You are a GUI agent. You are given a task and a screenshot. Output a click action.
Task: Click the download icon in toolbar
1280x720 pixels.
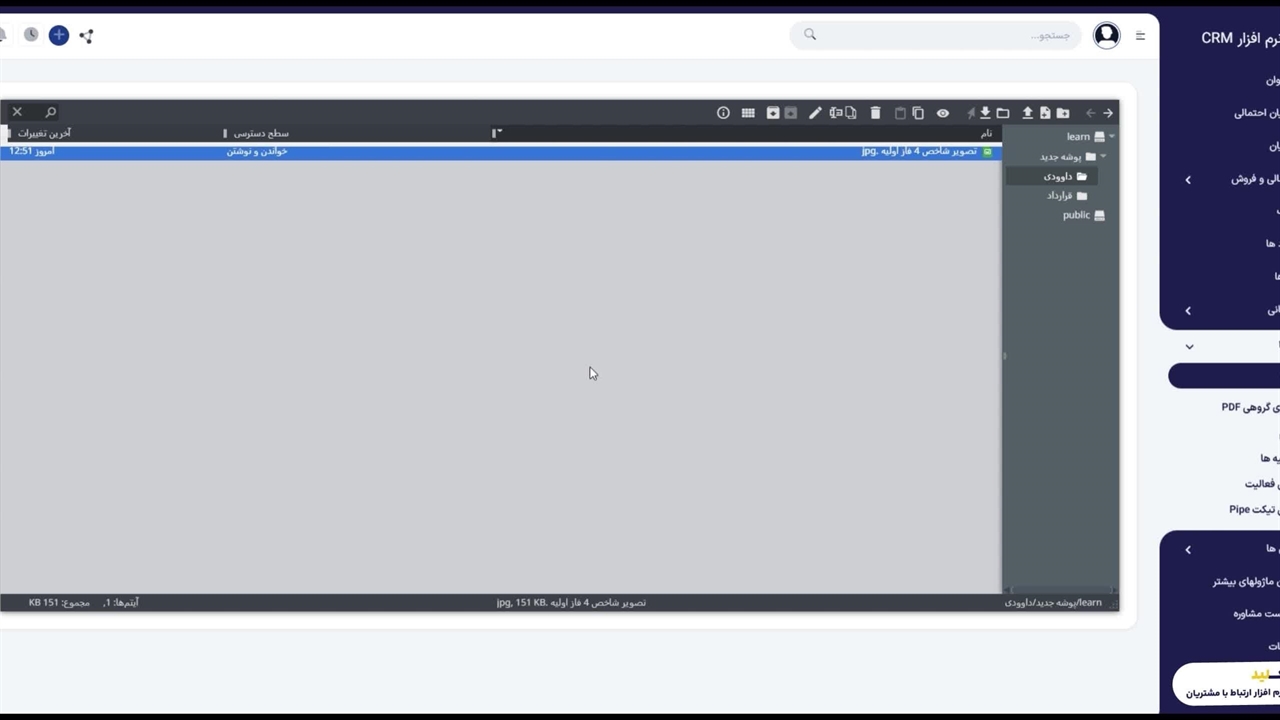pyautogui.click(x=985, y=113)
